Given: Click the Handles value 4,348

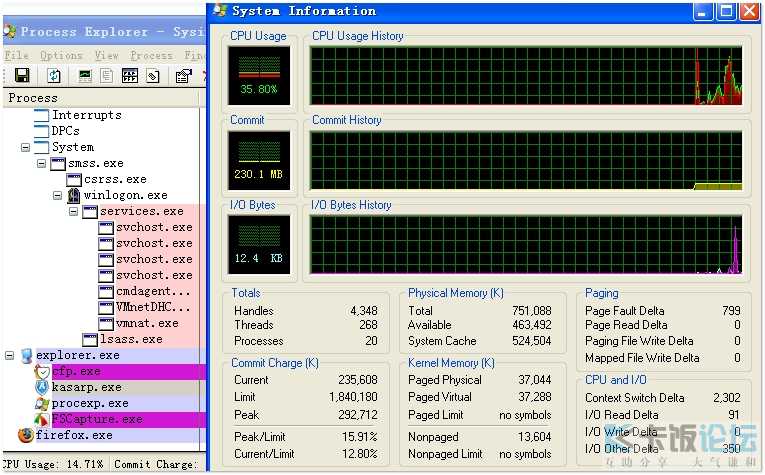Looking at the screenshot, I should click(x=364, y=311).
